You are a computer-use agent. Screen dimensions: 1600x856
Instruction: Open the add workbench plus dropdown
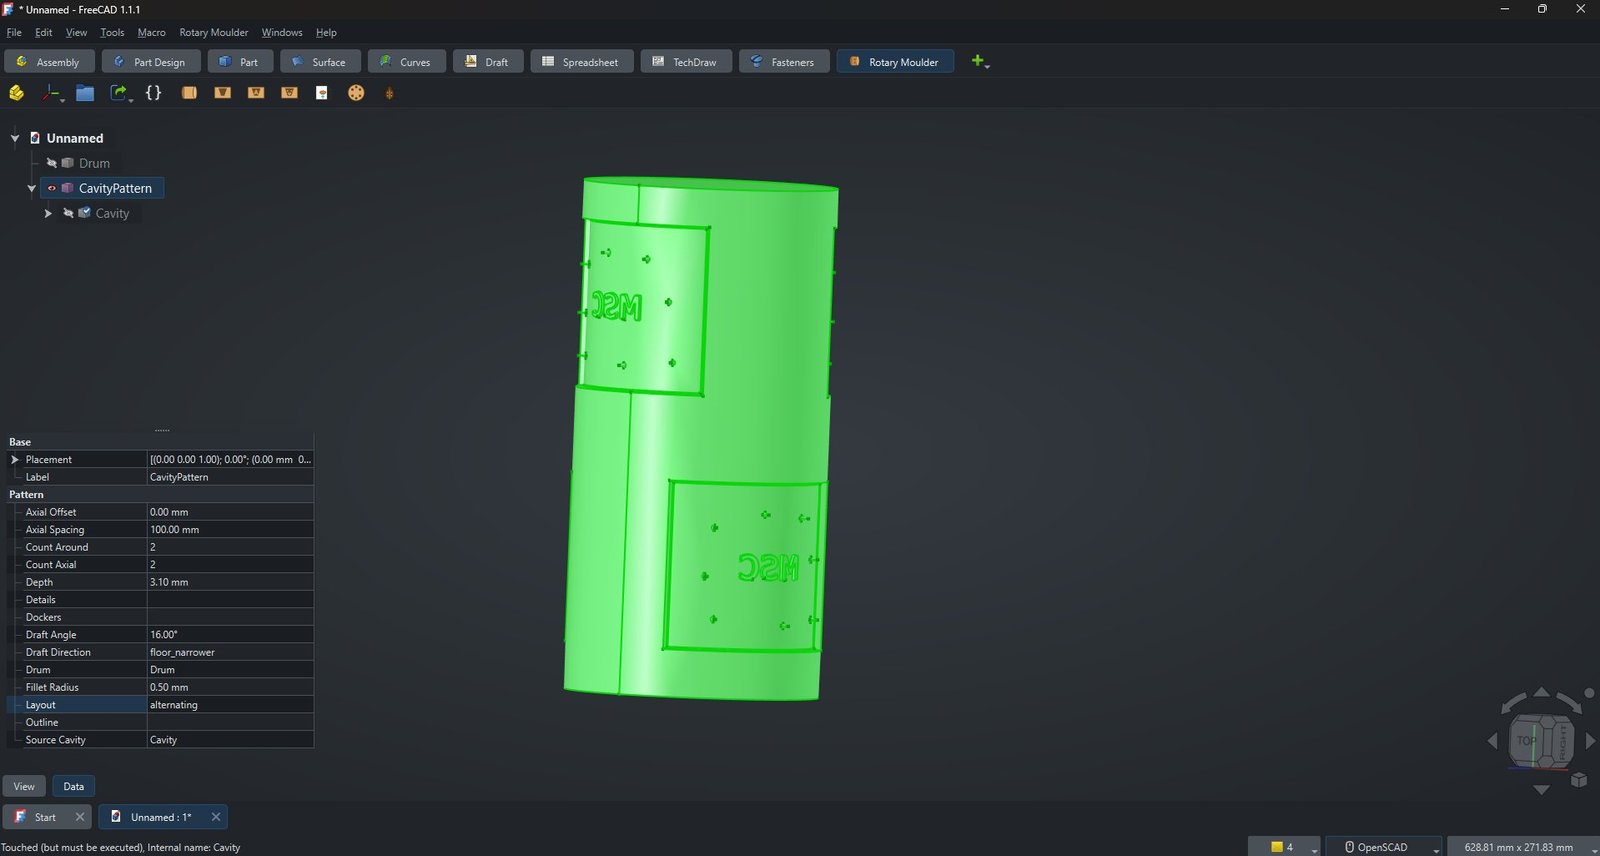pos(980,62)
